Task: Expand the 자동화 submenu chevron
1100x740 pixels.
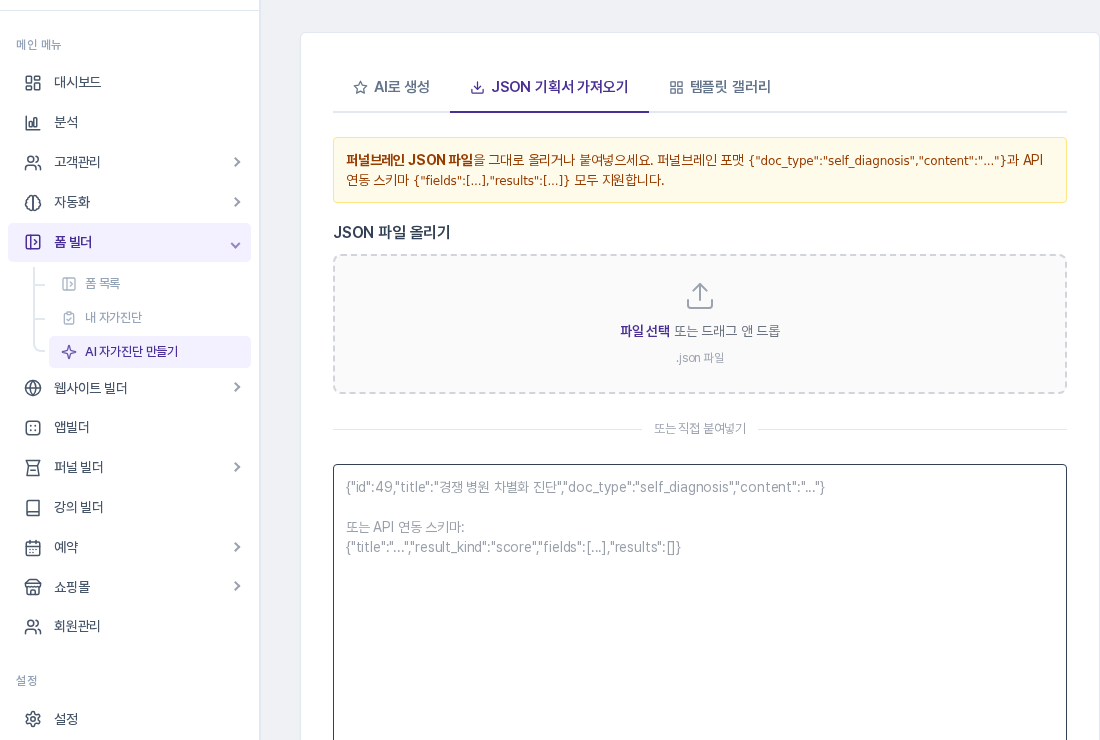Action: 237,202
